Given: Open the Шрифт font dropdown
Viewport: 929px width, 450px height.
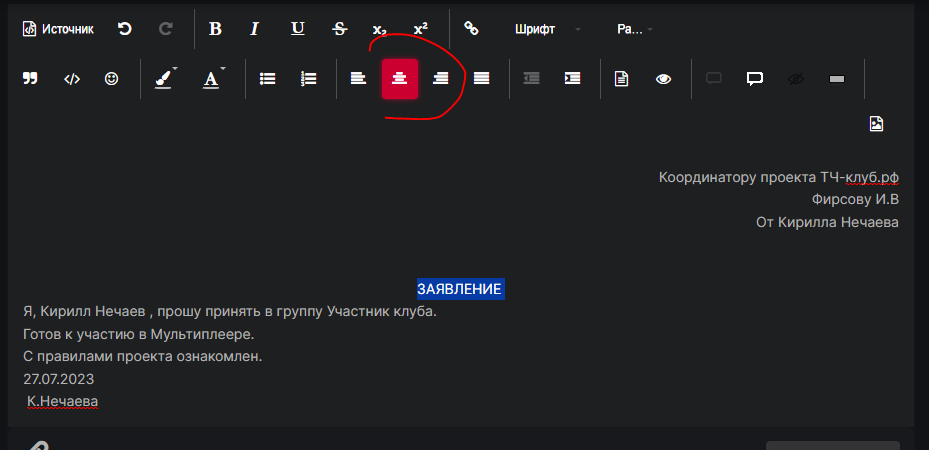Looking at the screenshot, I should (x=546, y=29).
